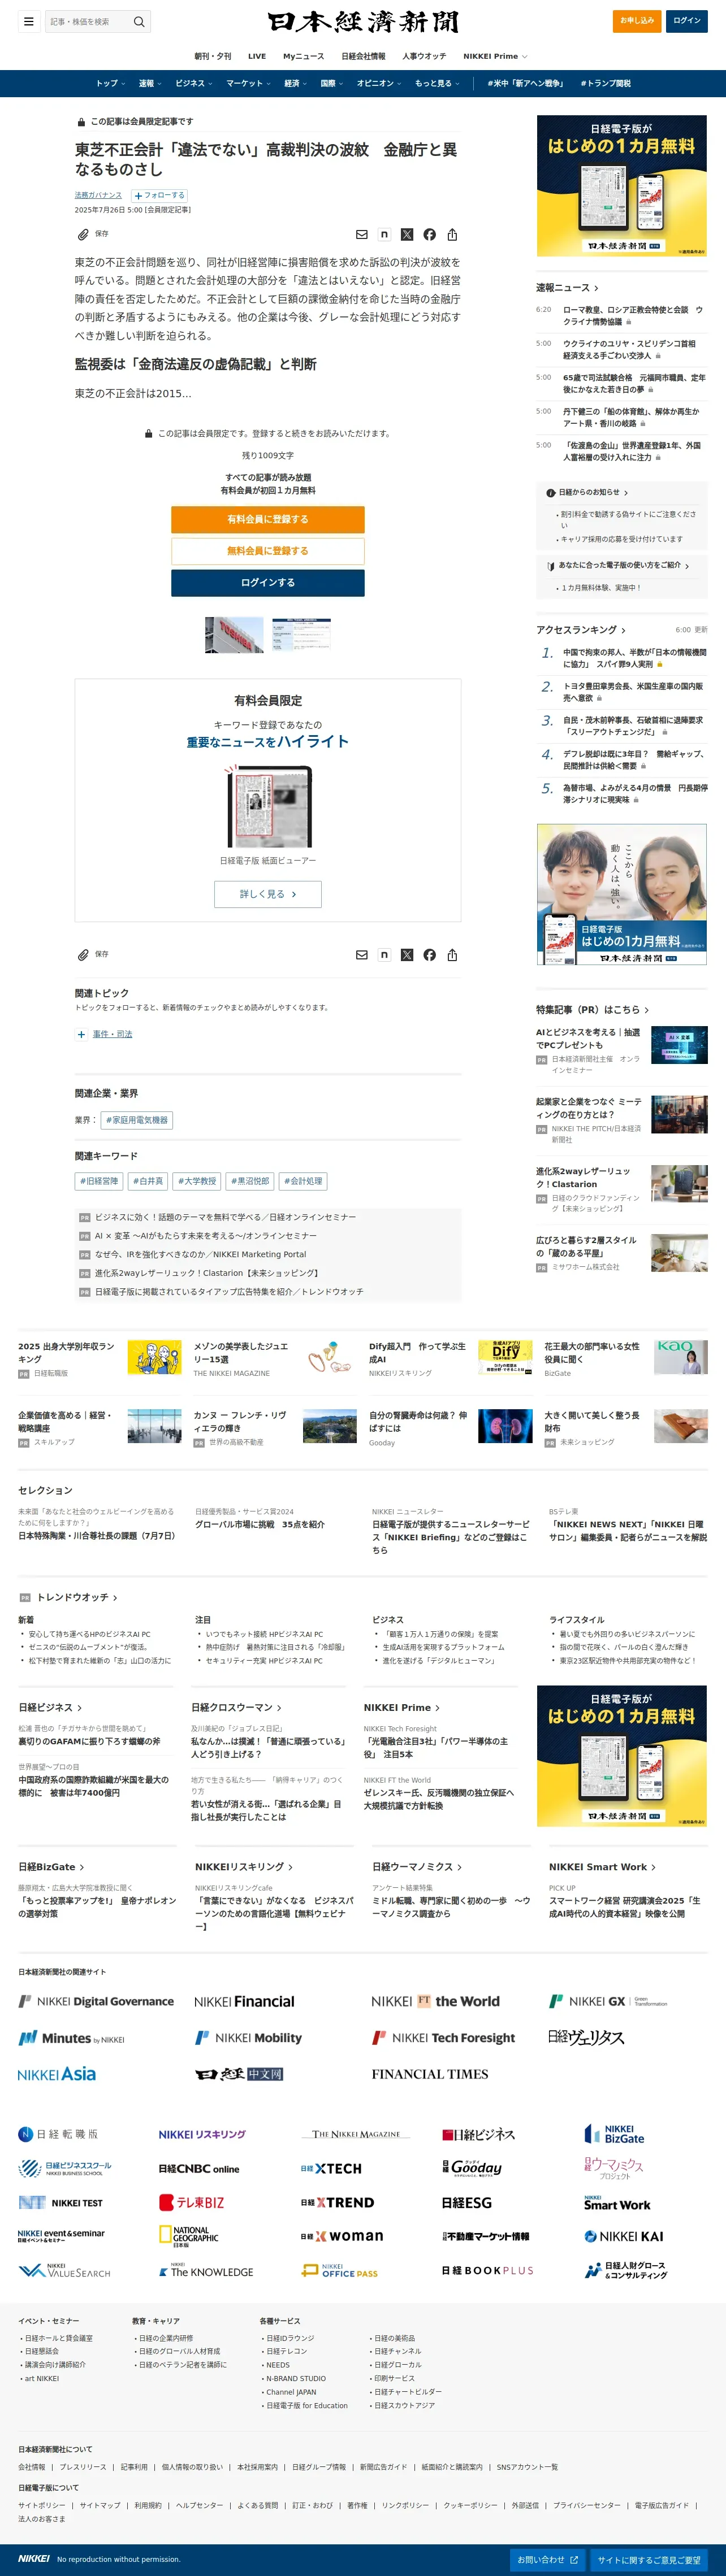Click the お問い合わせ footer button
726x2576 pixels.
548,2560
